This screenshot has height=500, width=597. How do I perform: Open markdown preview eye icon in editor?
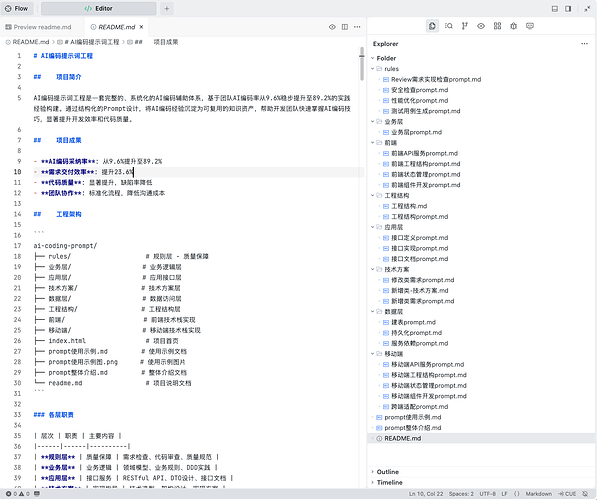point(332,27)
